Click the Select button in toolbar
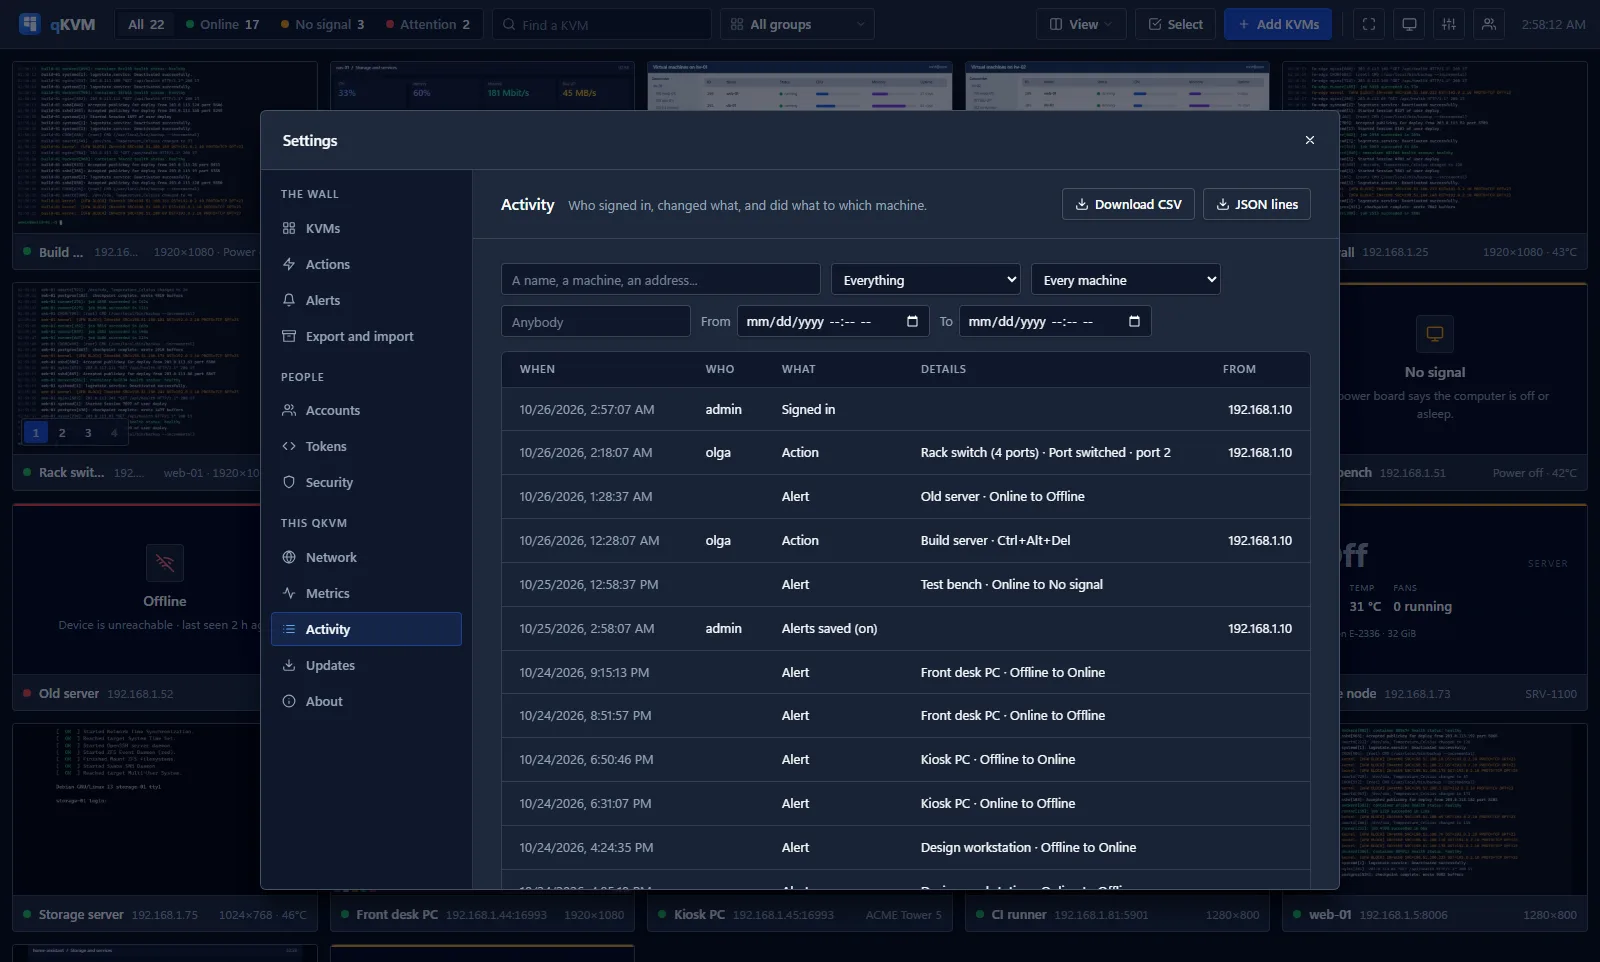1600x962 pixels. click(1175, 24)
